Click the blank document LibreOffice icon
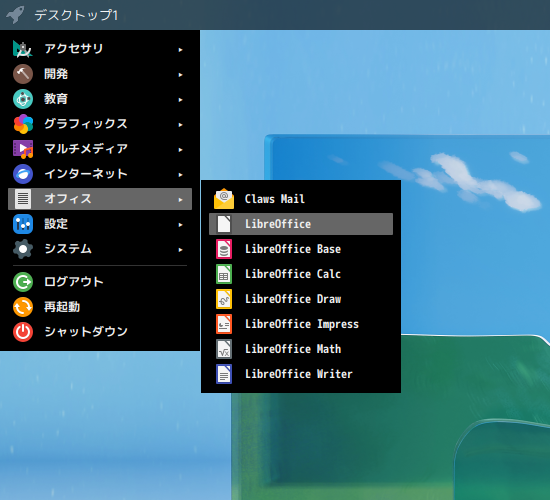 click(x=224, y=224)
